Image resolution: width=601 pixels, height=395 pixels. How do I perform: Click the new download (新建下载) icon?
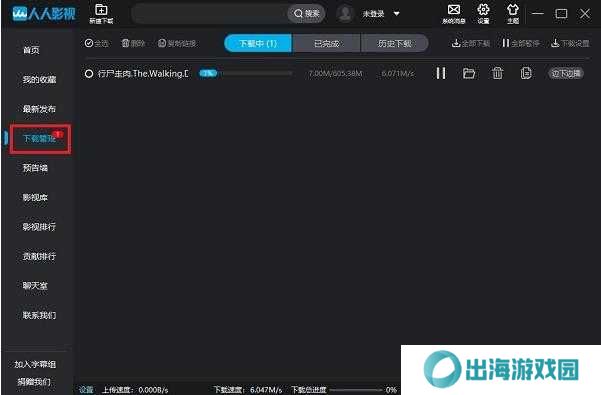point(101,10)
